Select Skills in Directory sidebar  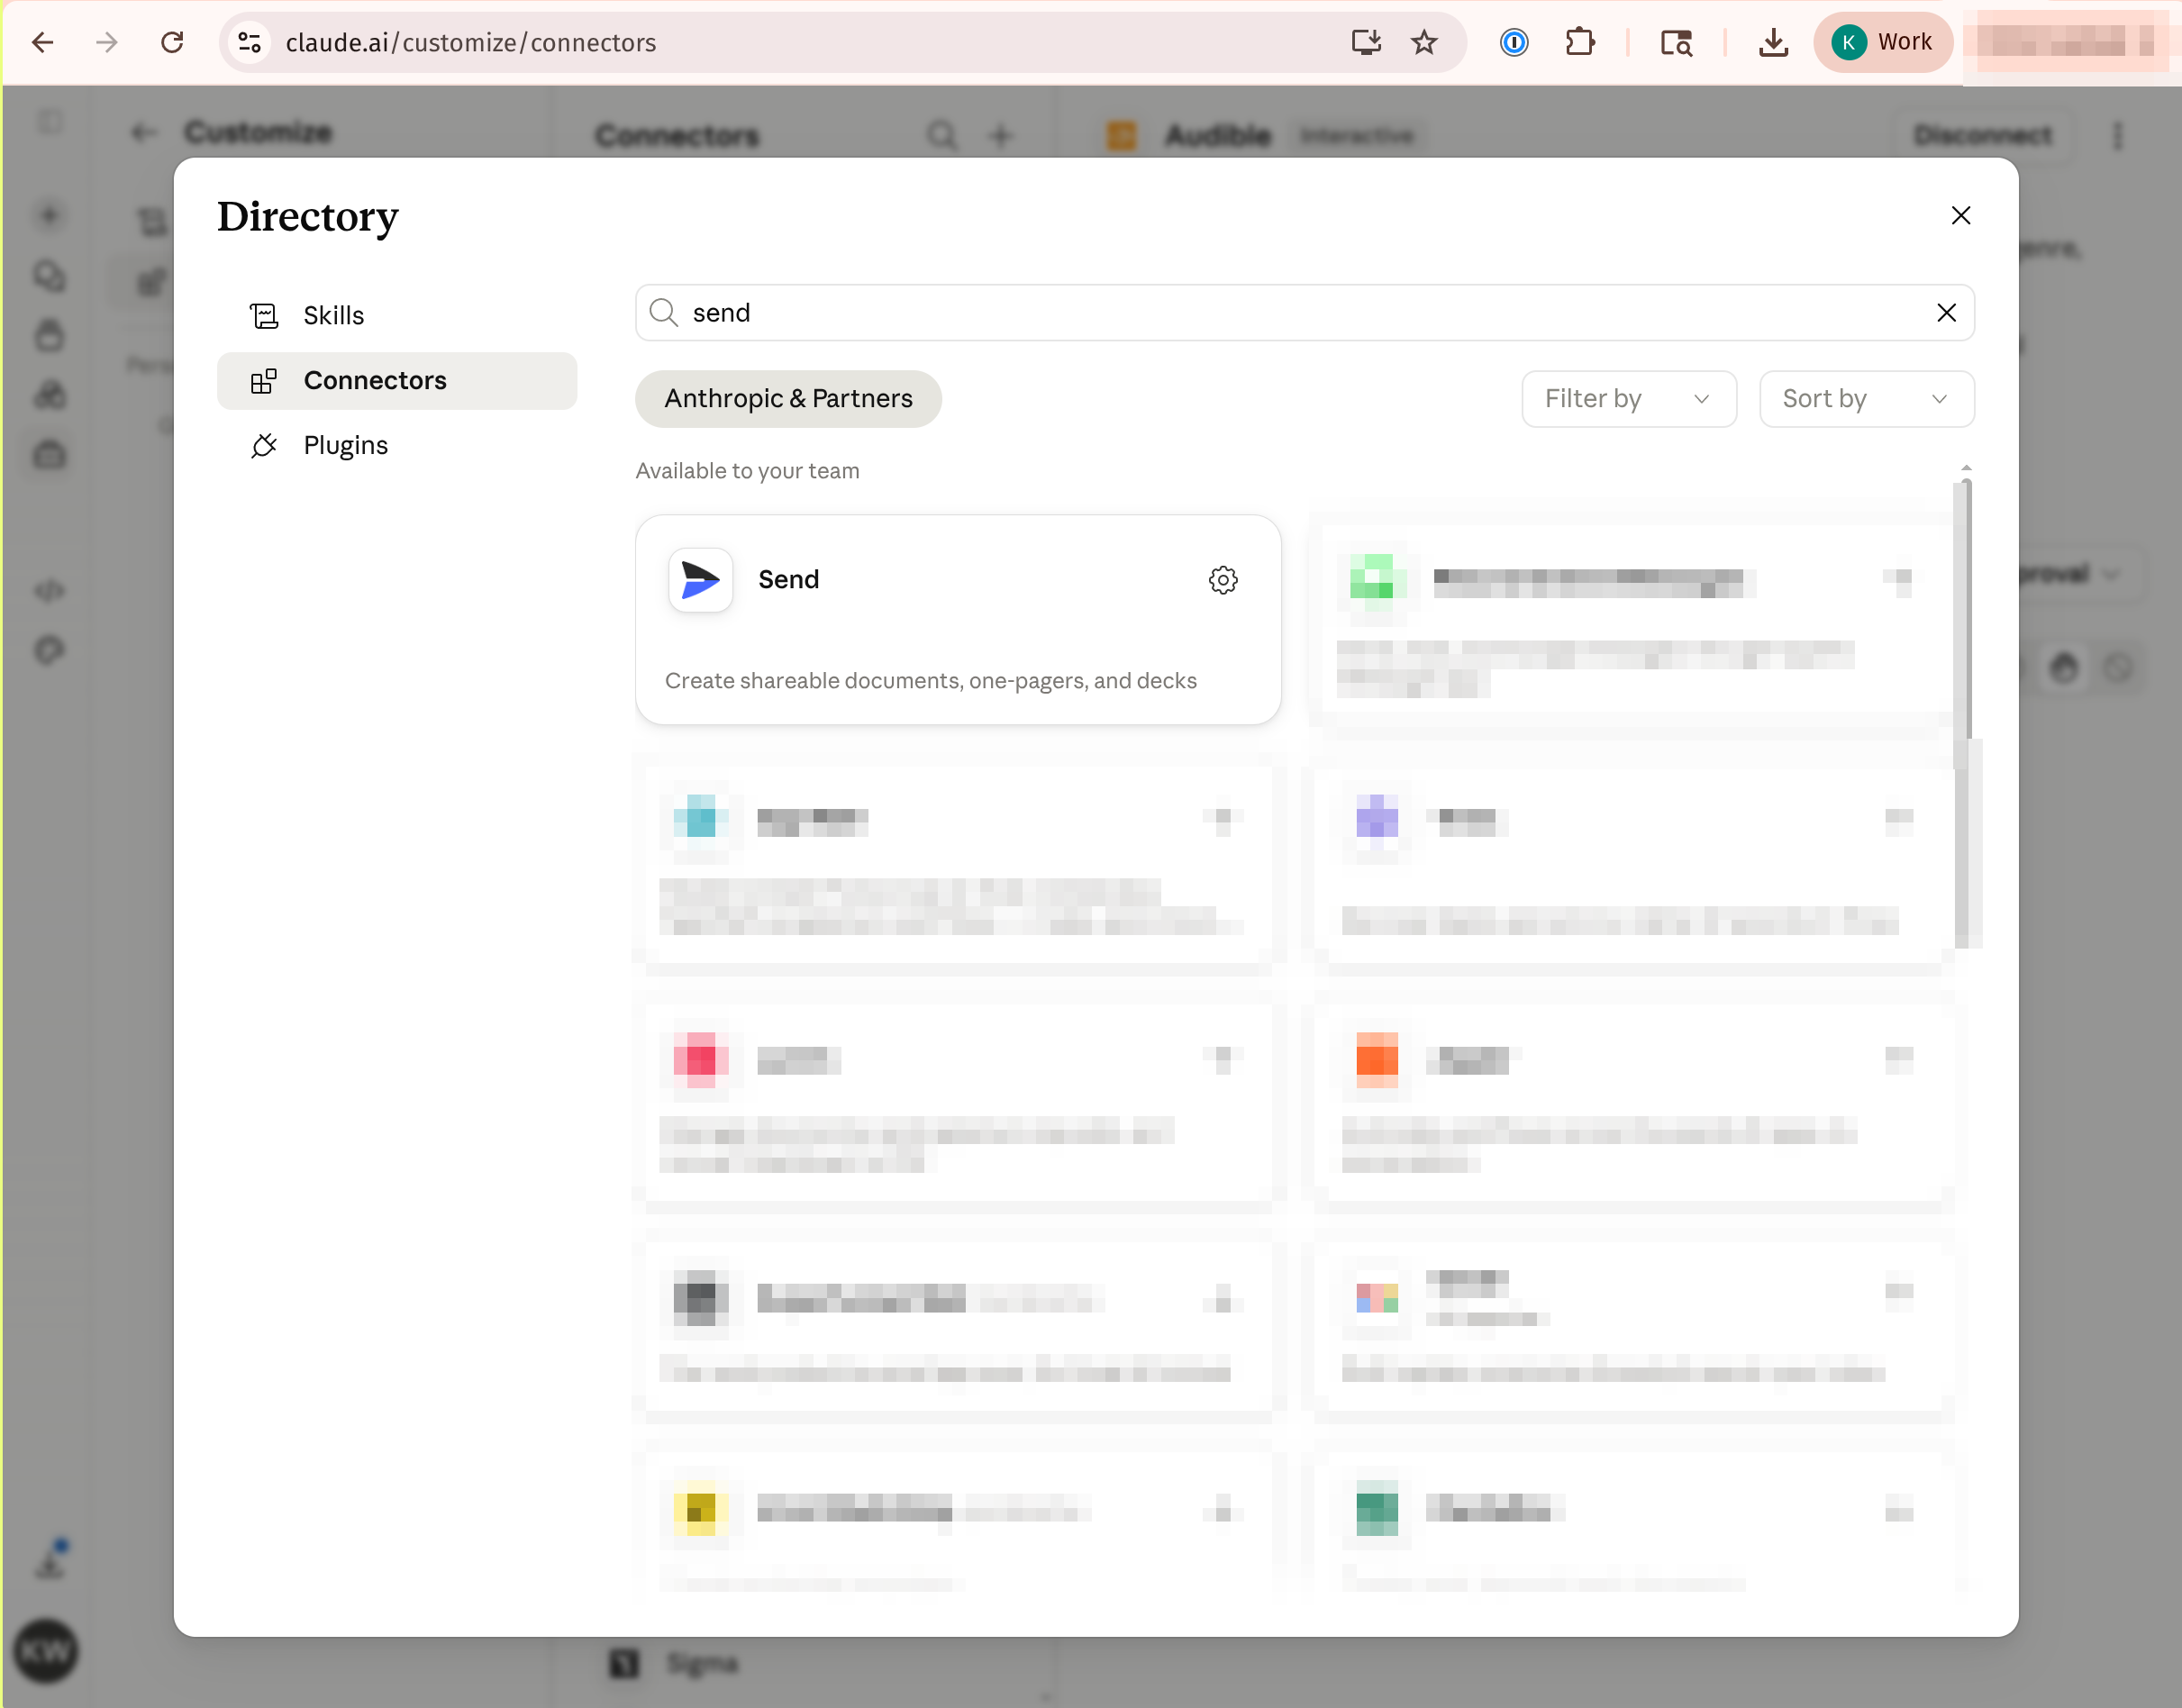397,316
